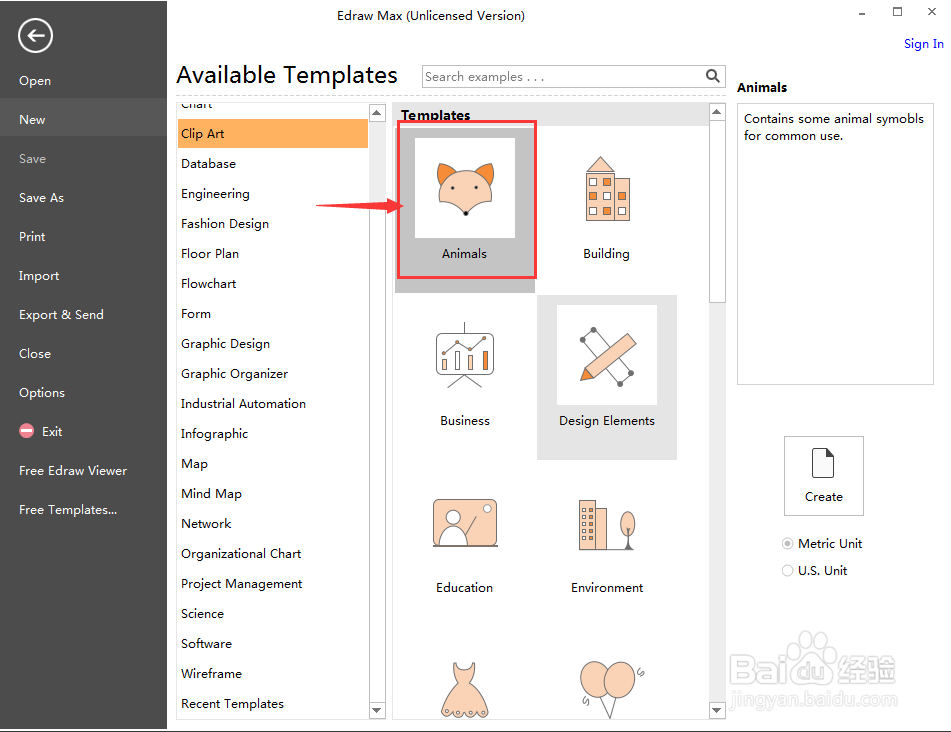Click category list scroll up arrow
This screenshot has width=951, height=732.
coord(377,113)
